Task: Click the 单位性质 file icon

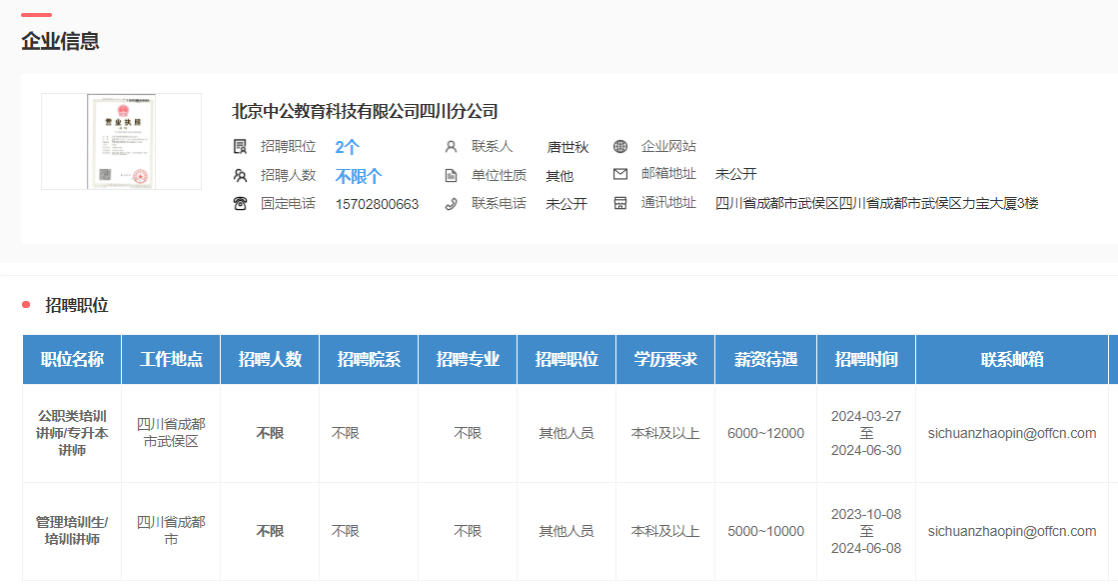Action: [451, 176]
